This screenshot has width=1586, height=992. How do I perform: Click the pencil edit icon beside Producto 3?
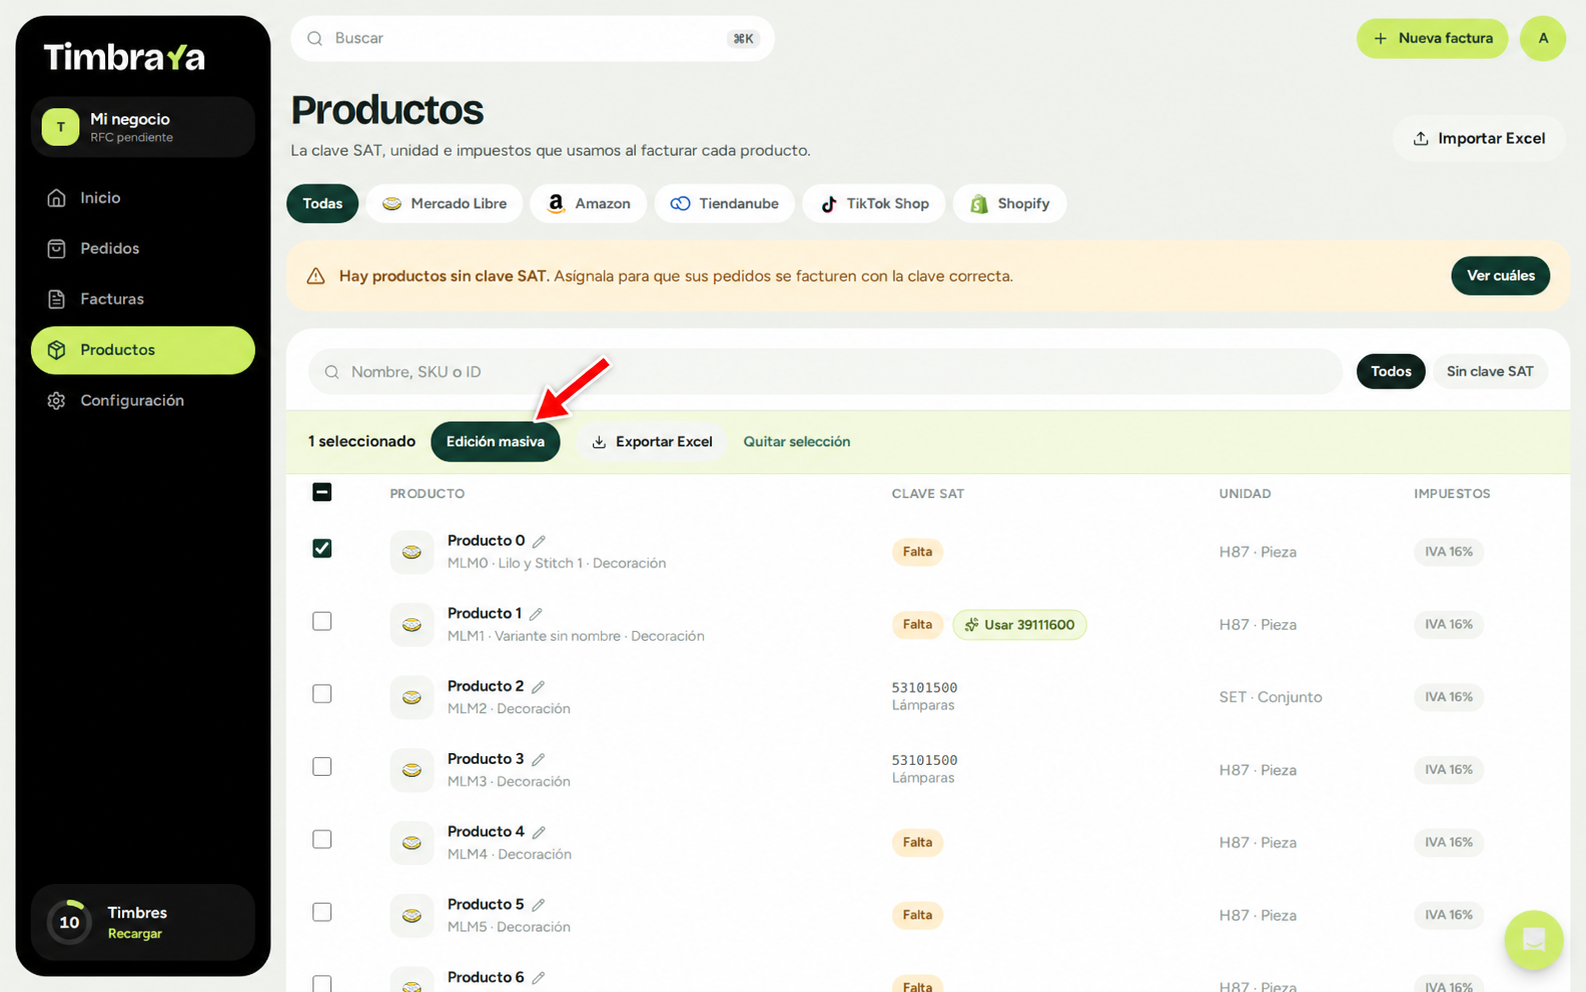[538, 760]
